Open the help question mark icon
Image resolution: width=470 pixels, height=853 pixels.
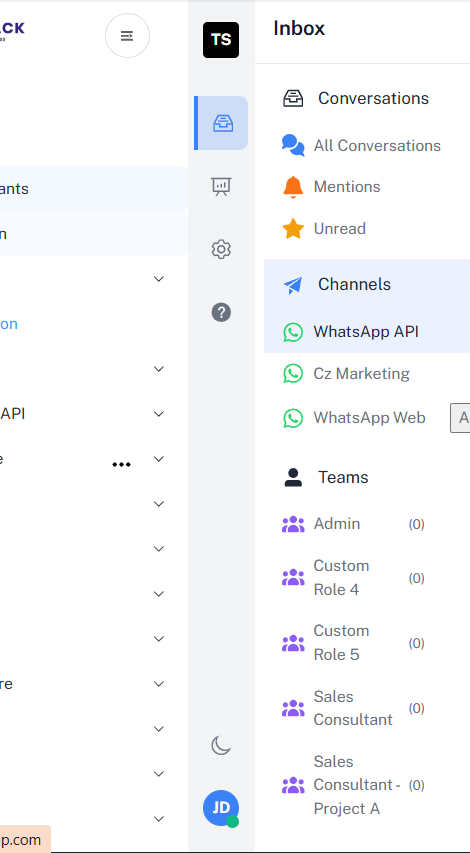221,312
